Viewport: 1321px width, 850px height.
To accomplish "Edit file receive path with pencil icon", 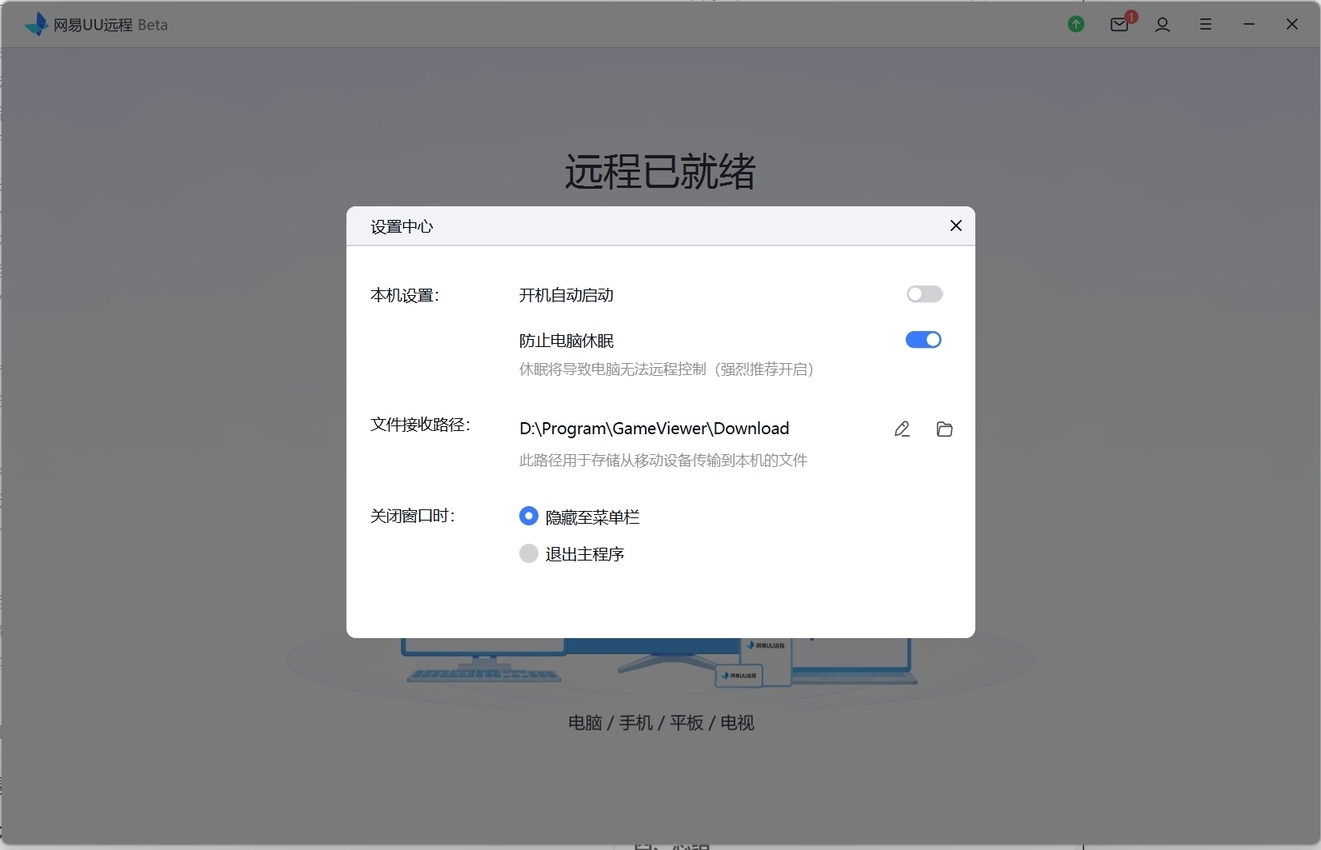I will coord(902,429).
